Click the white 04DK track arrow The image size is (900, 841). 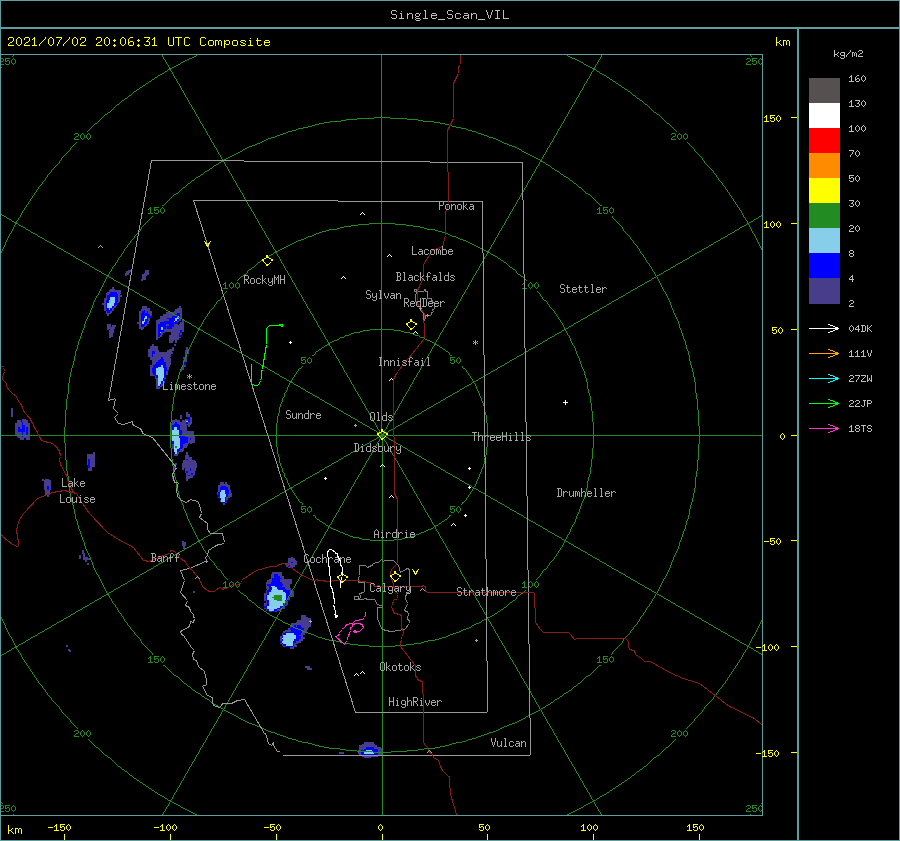point(824,328)
